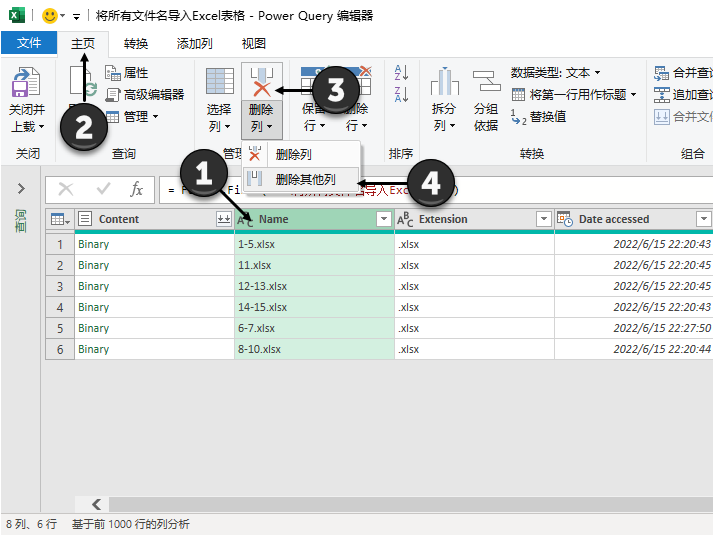Viewport: 713px width, 536px height.
Task: Click the horizontal scrollbar left arrow
Action: [96, 504]
